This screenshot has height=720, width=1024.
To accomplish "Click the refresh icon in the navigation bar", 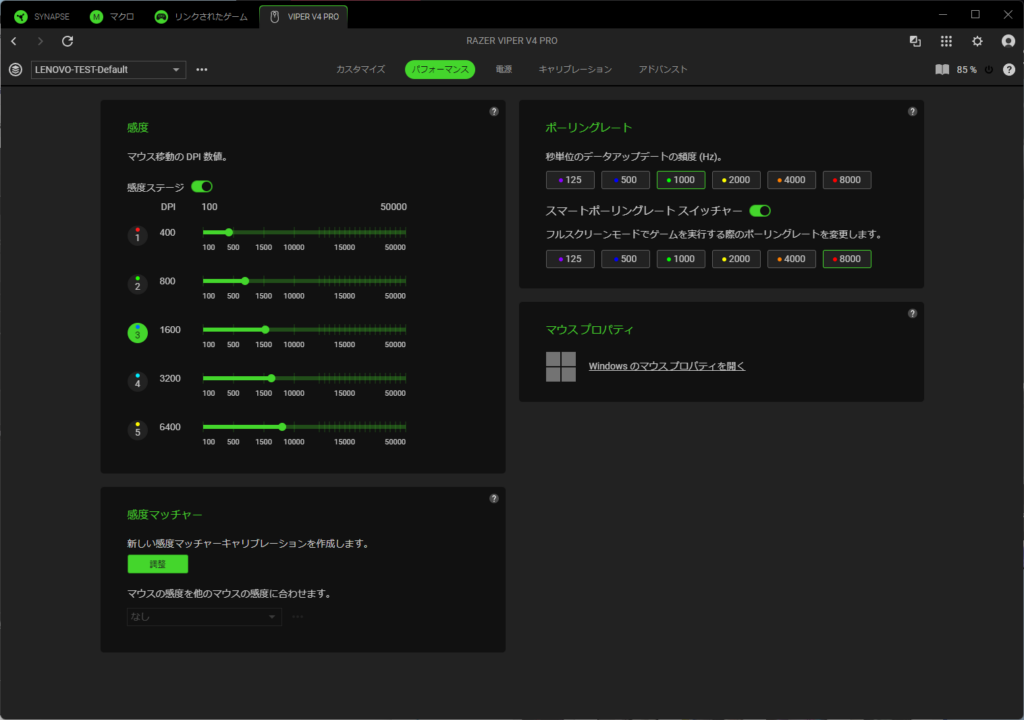I will click(68, 41).
